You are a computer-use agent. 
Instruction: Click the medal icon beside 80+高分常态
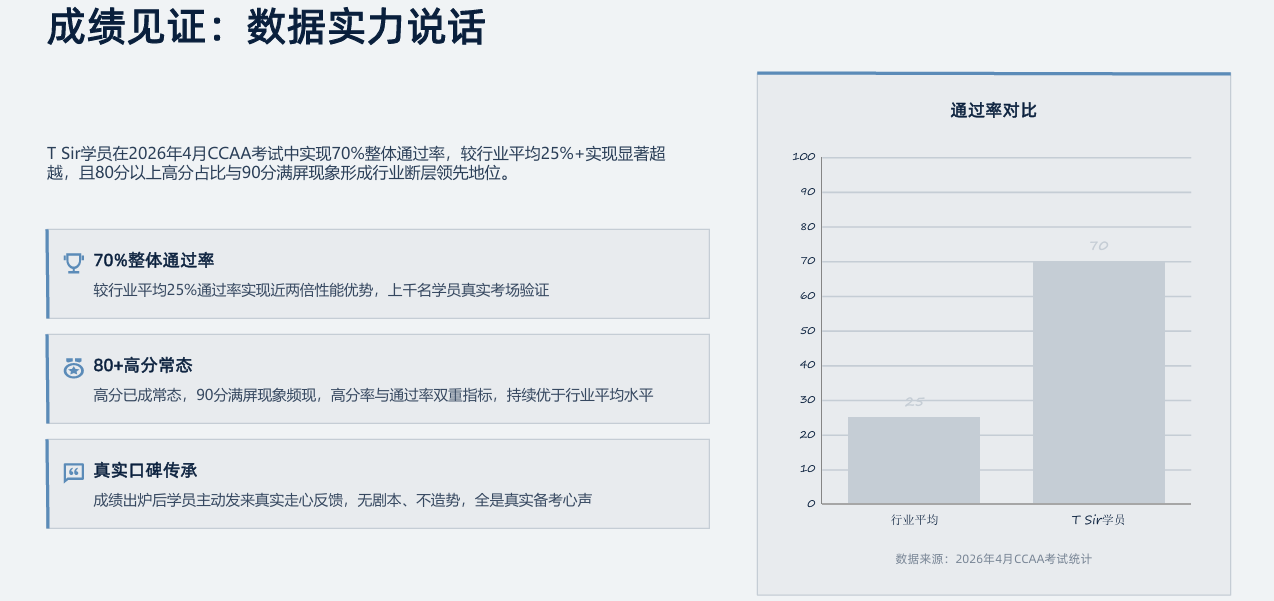pyautogui.click(x=74, y=367)
